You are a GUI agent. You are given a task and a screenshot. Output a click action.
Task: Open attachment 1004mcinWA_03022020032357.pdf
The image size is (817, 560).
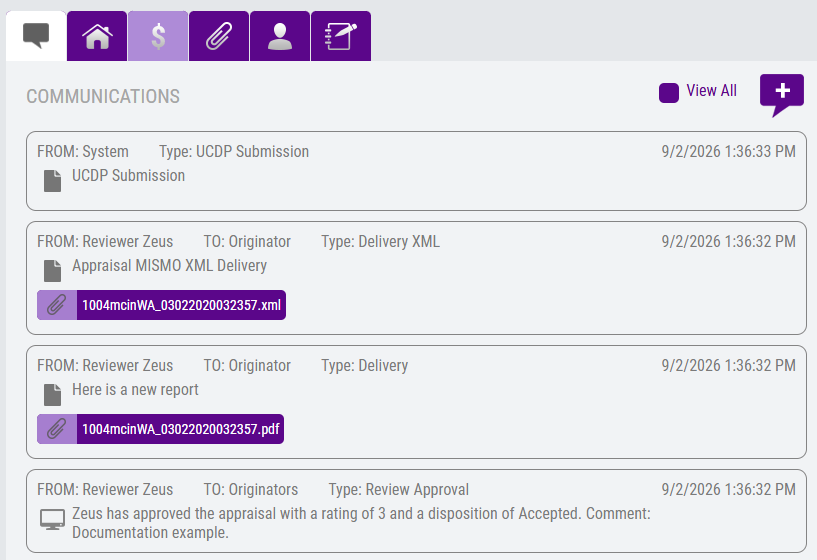click(x=180, y=429)
